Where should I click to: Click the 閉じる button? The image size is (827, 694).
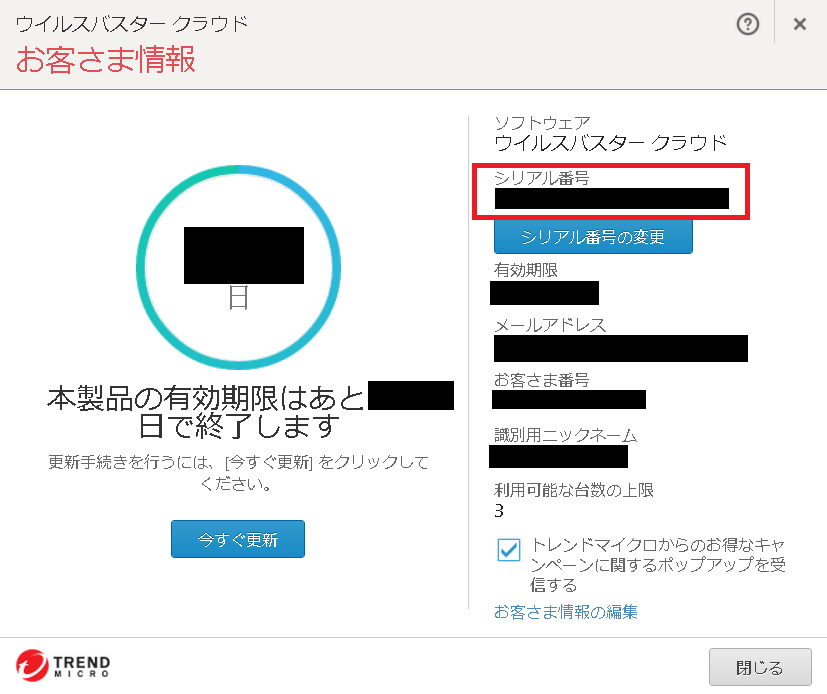(x=759, y=667)
